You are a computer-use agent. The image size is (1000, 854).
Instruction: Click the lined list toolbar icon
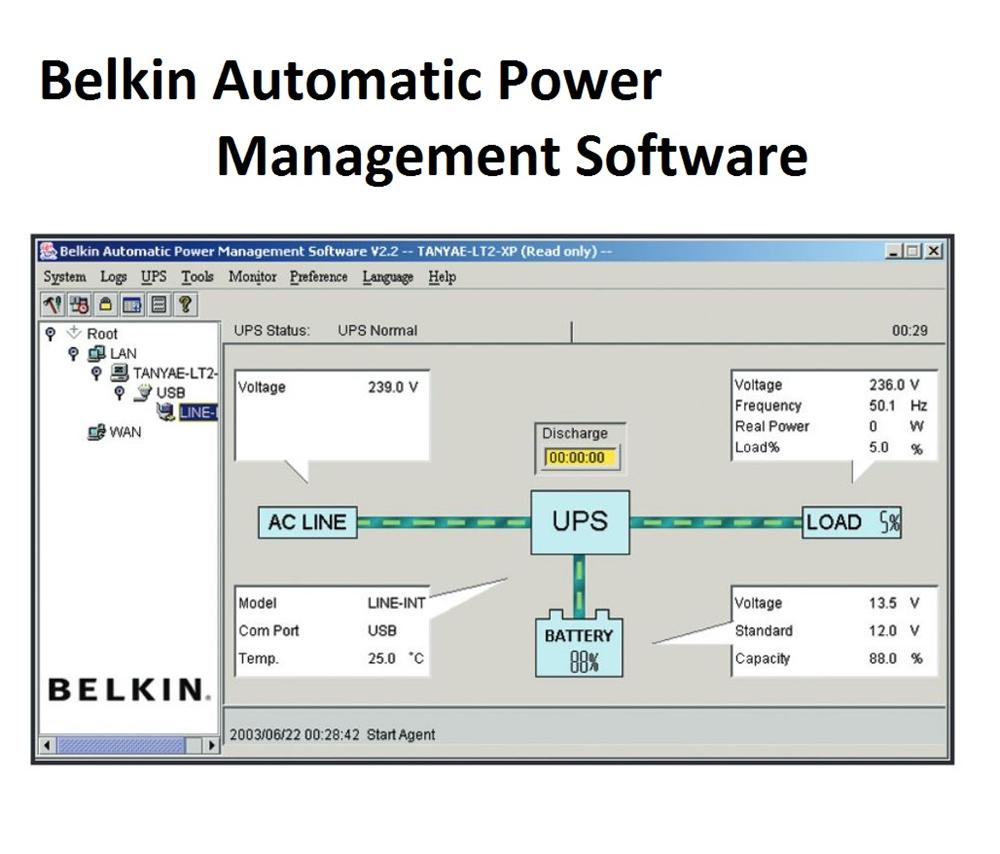tap(159, 304)
